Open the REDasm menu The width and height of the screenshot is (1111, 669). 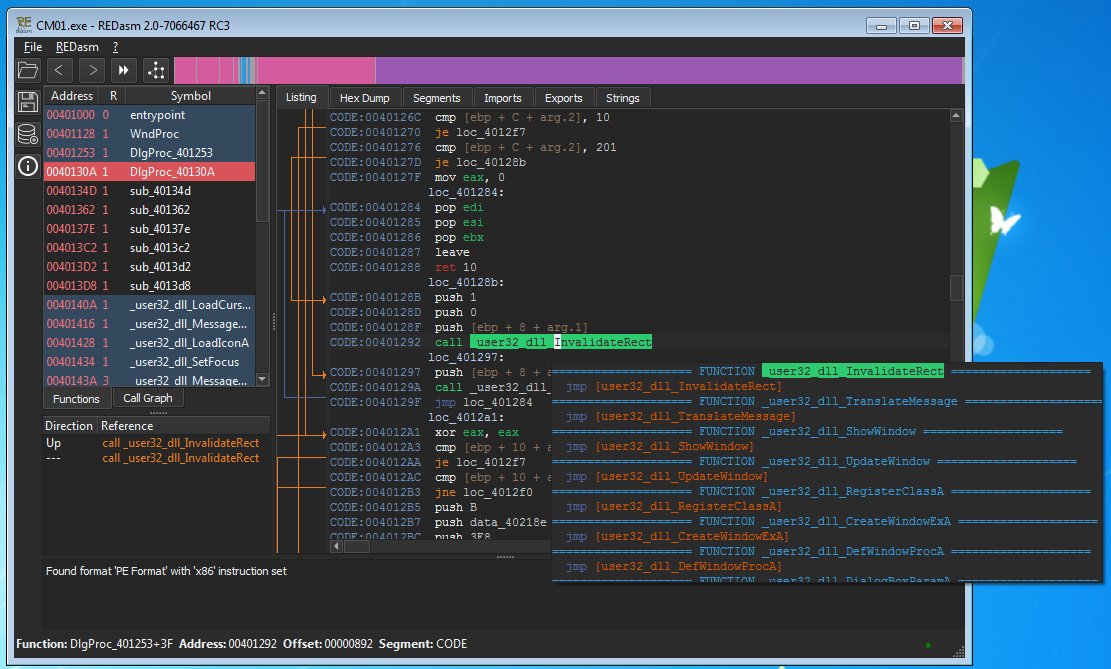(x=77, y=47)
